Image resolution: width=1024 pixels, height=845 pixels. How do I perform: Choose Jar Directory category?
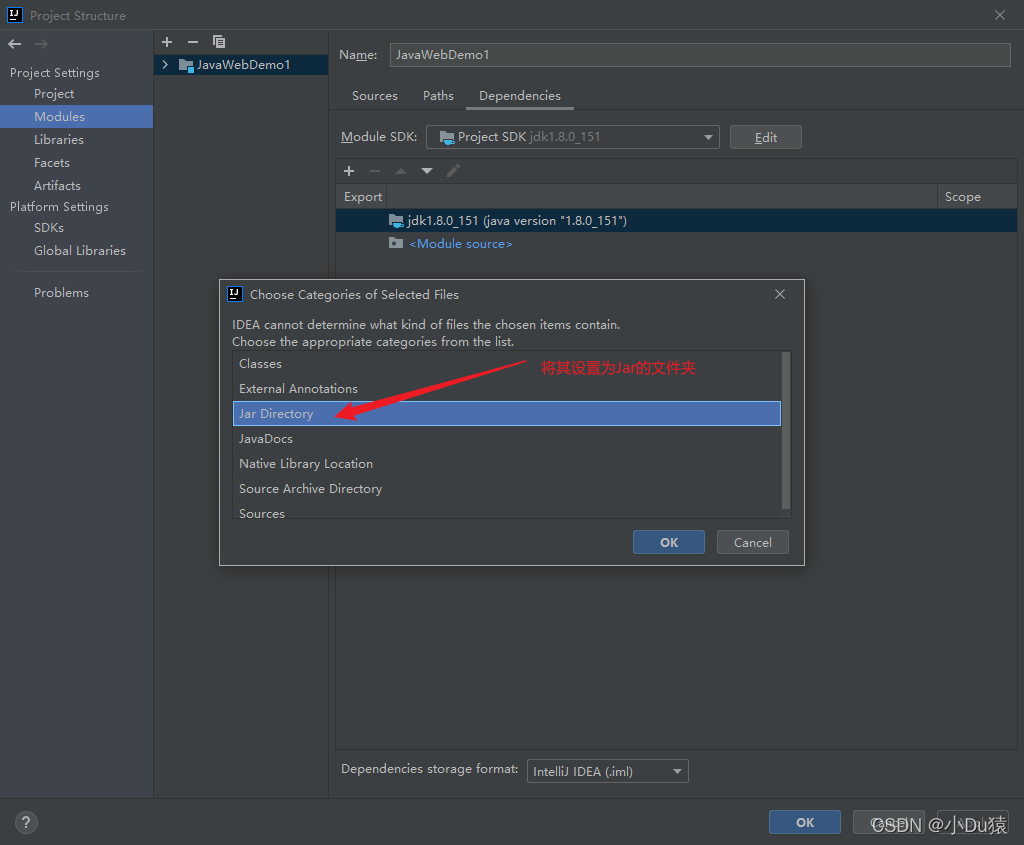[507, 413]
